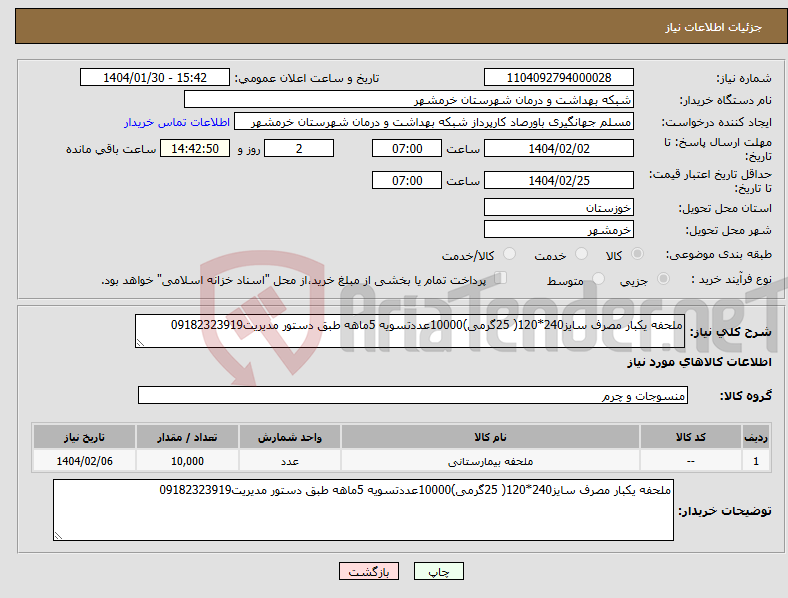This screenshot has width=788, height=598.
Task: Select the کالا radio button
Action: coord(637,254)
